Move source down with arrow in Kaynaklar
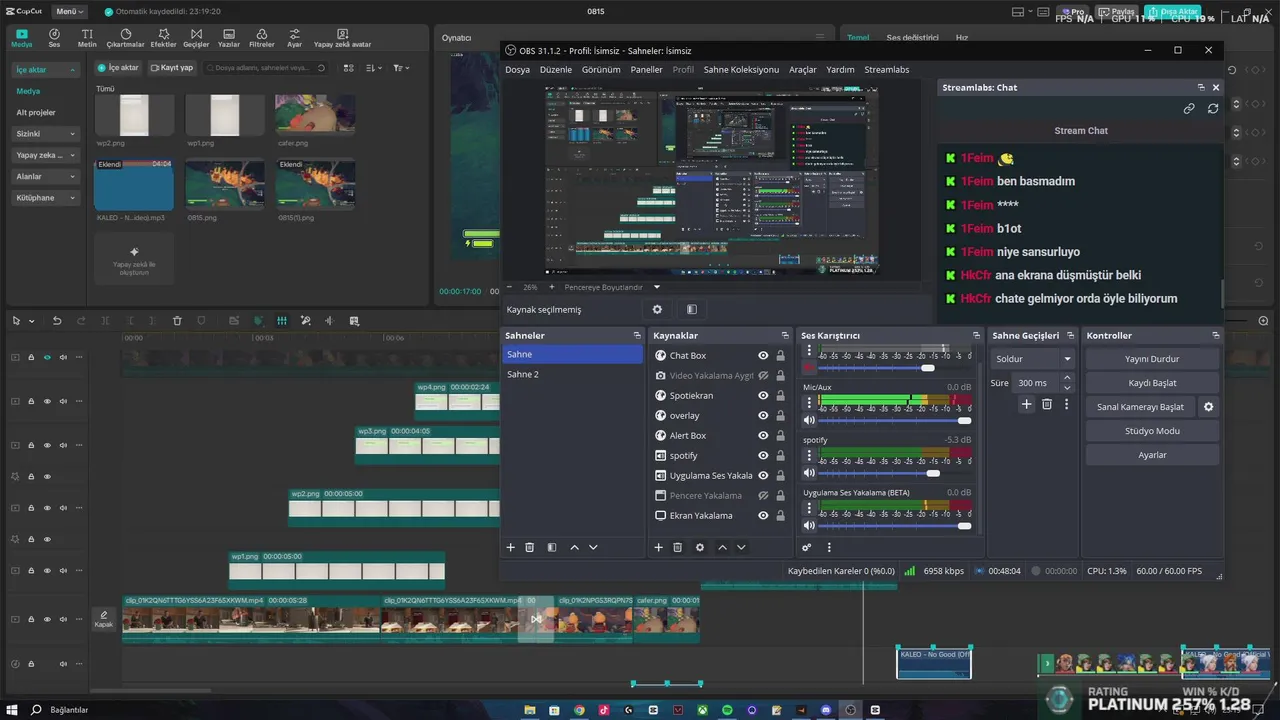The image size is (1280, 720). [741, 547]
